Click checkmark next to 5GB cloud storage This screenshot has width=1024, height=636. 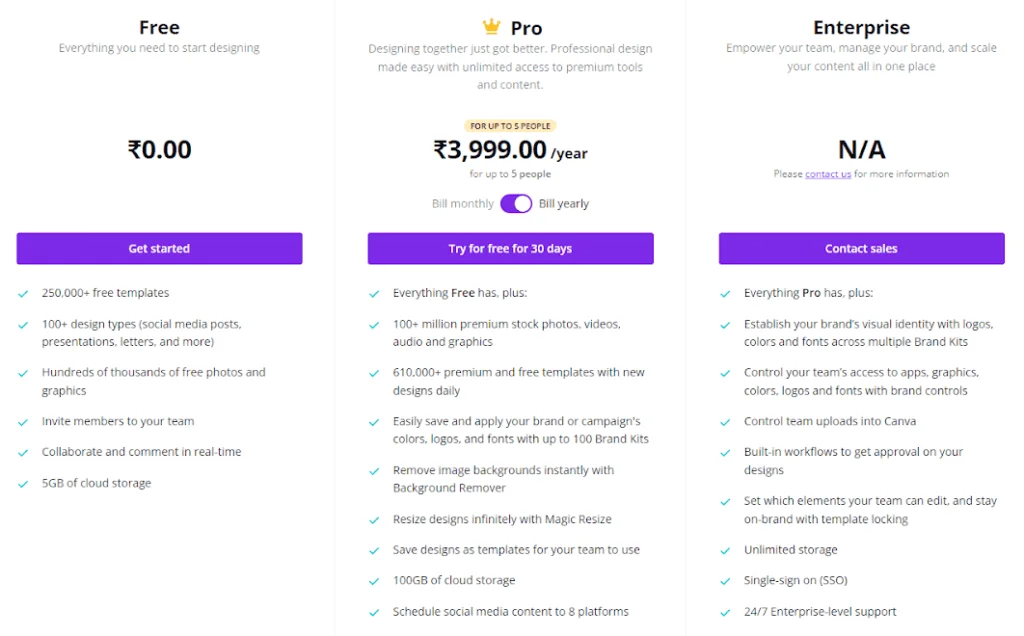[x=23, y=484]
